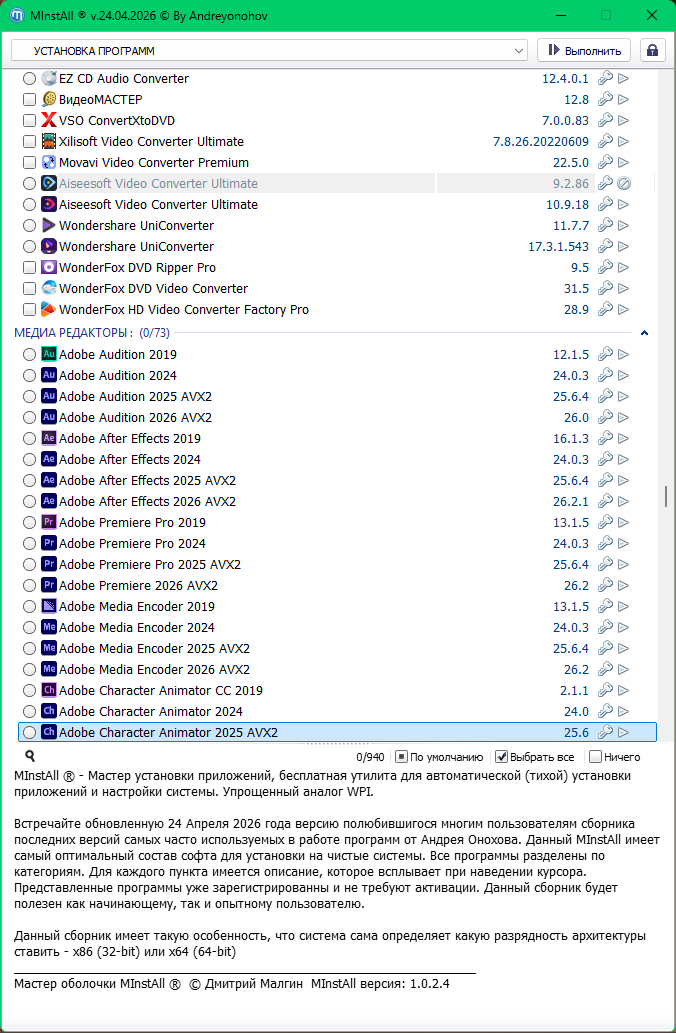Click the vertical scrollbar thumb of the list
The width and height of the screenshot is (676, 1033).
(x=664, y=496)
